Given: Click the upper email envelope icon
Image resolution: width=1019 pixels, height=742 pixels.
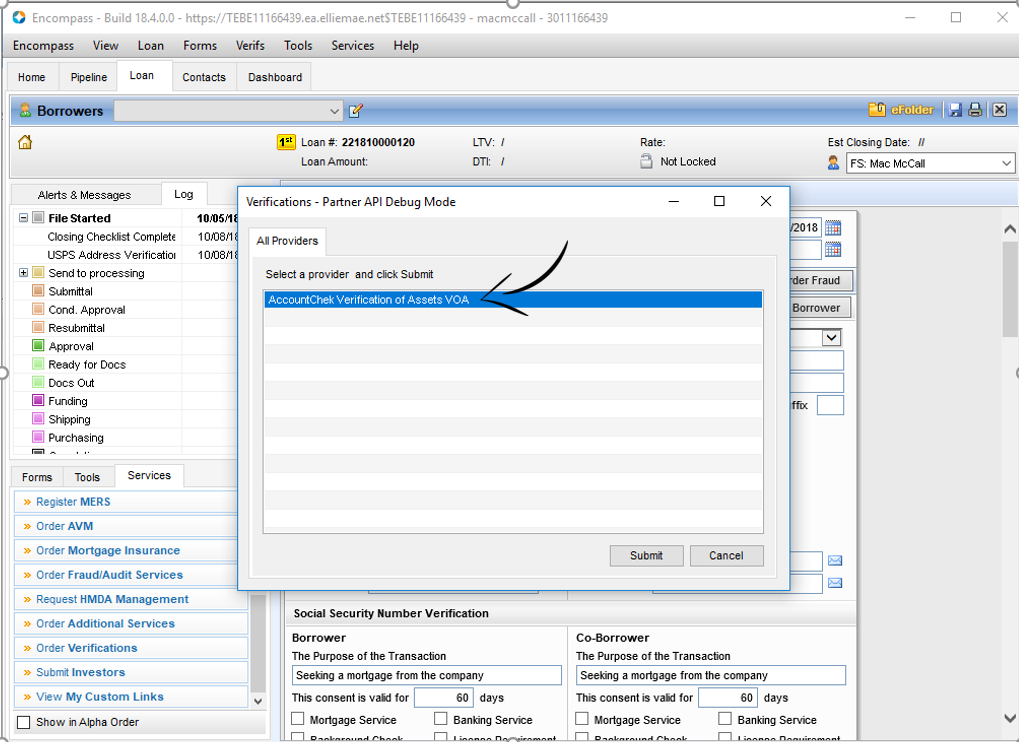Looking at the screenshot, I should point(835,560).
